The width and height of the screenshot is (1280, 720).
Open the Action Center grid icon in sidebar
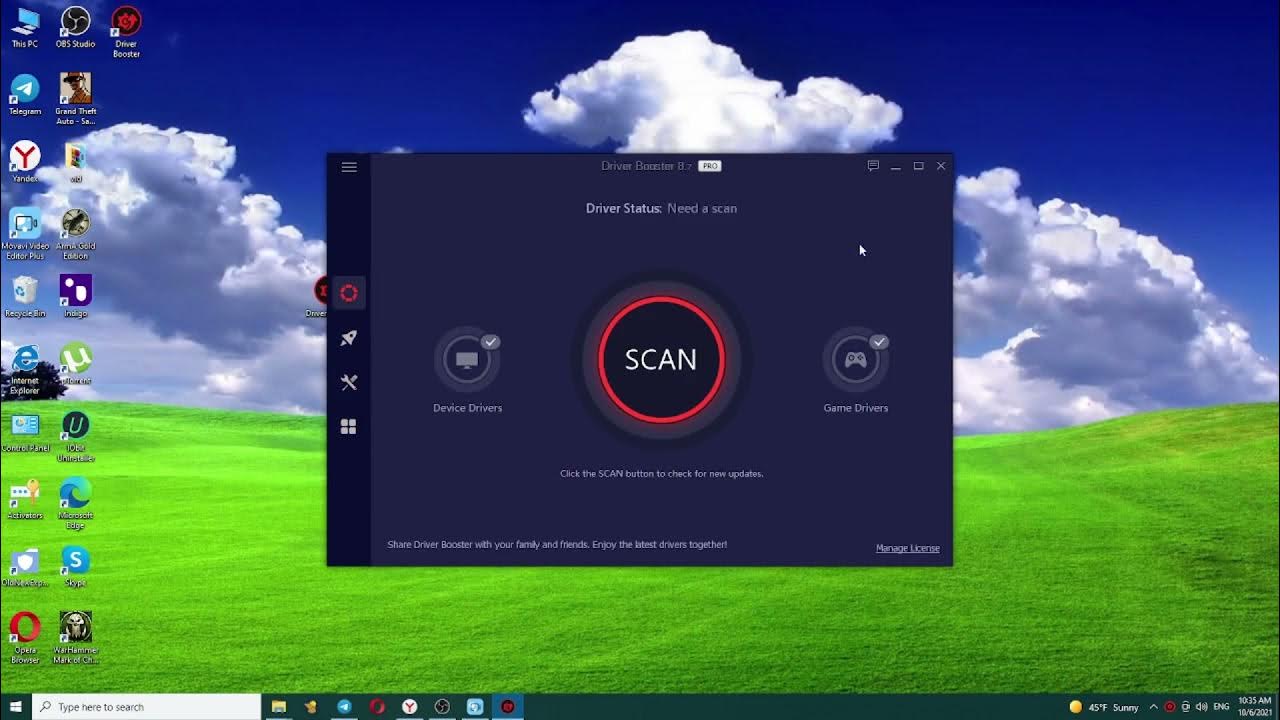tap(349, 427)
